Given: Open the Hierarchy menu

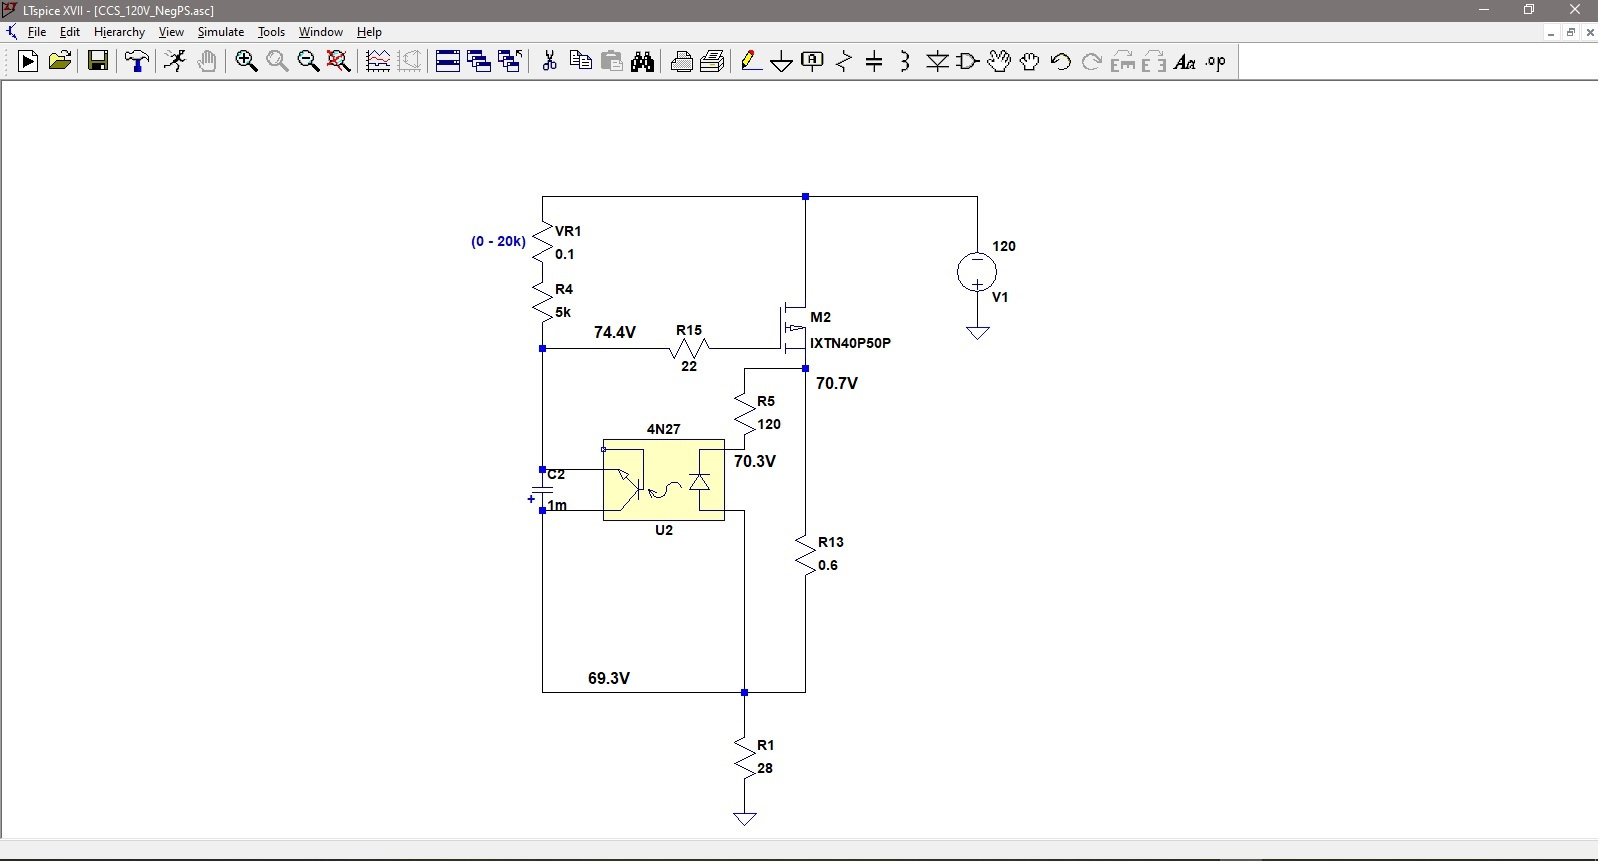Looking at the screenshot, I should pyautogui.click(x=119, y=32).
